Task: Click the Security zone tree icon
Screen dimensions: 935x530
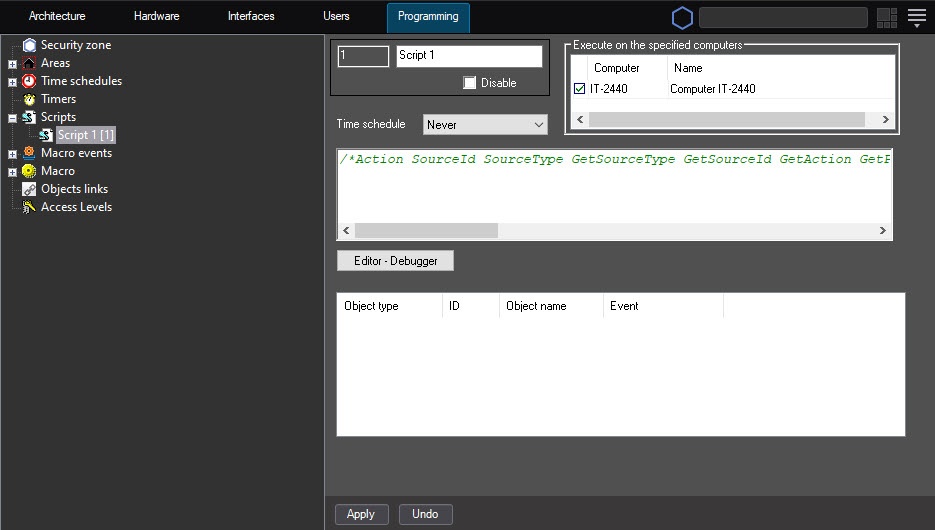Action: (29, 45)
